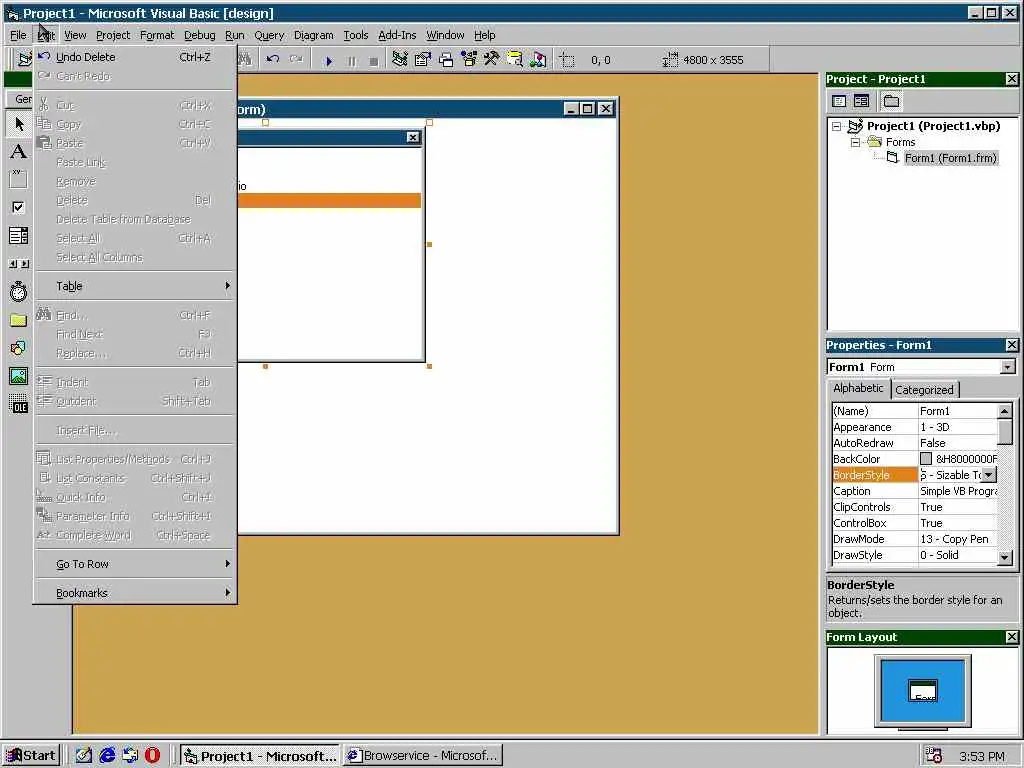The height and width of the screenshot is (768, 1024).
Task: Choose Undo Delete from Edit menu
Action: (x=135, y=57)
